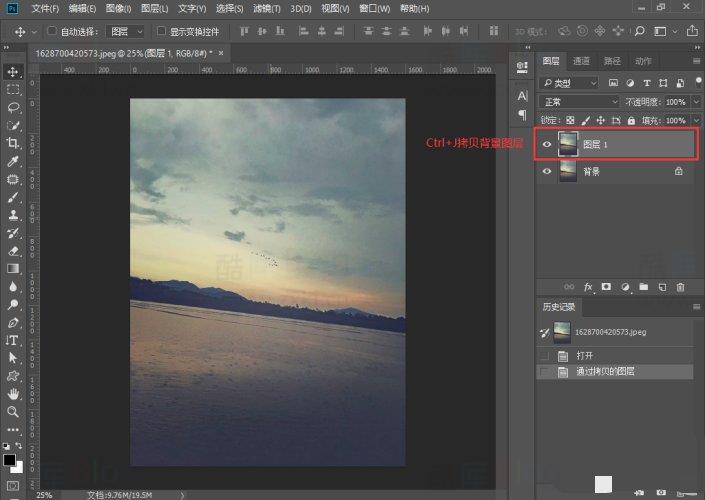Pick the Eyedropper tool
Screen dimensions: 705x500
(13, 161)
